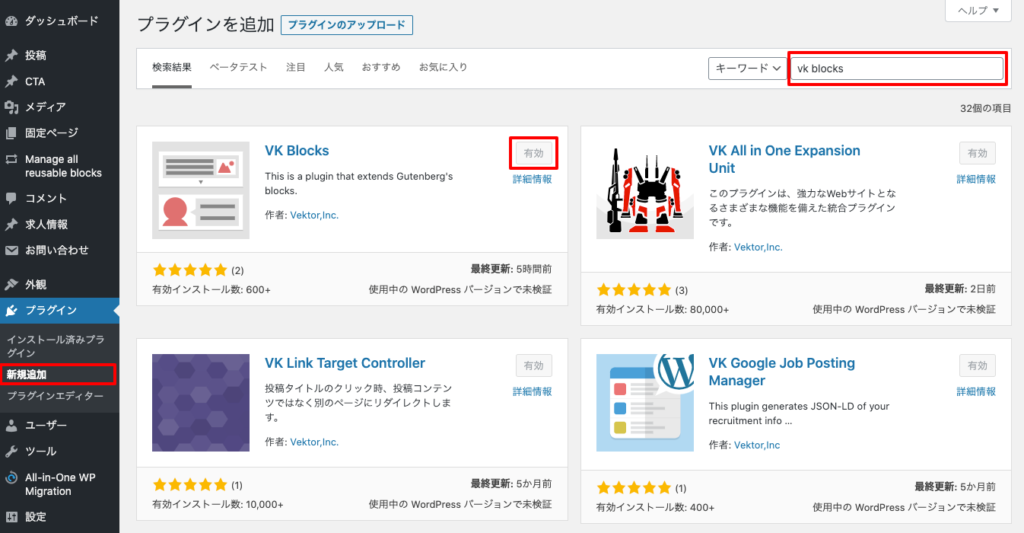Select インストール済みプラグイン submenu item
Screen dimensions: 1024x533
point(56,346)
